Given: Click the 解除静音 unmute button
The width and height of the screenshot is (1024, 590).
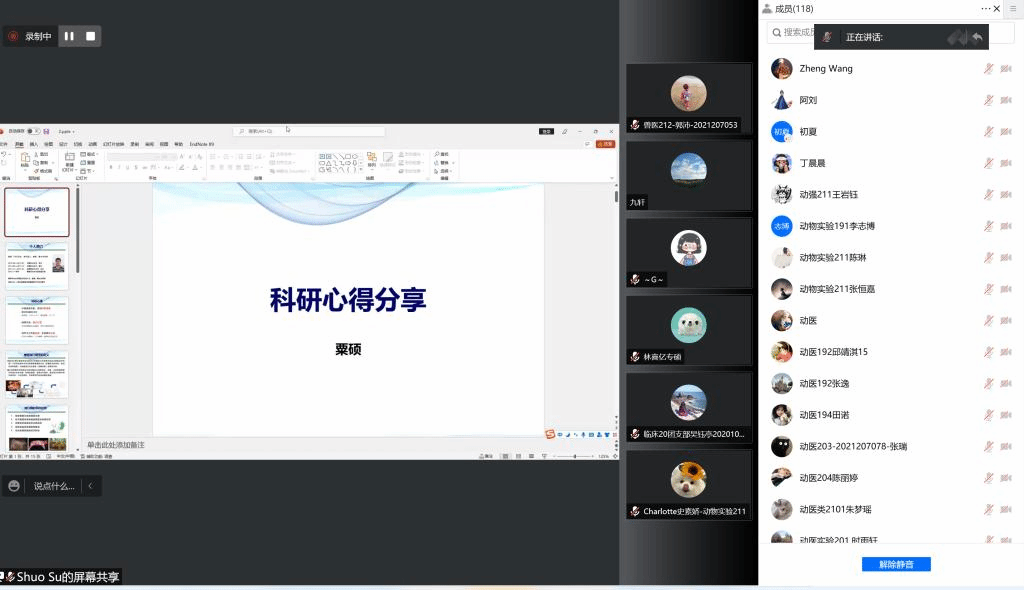Looking at the screenshot, I should [896, 564].
